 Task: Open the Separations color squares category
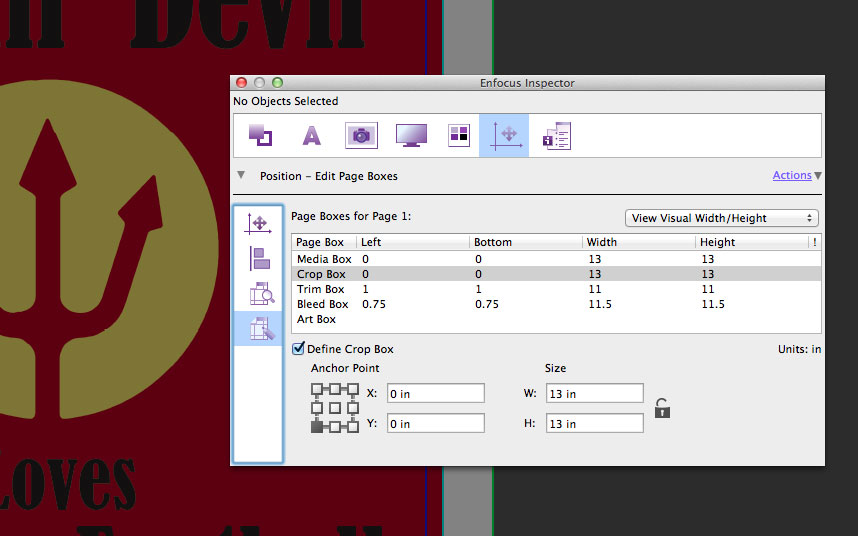tap(459, 135)
